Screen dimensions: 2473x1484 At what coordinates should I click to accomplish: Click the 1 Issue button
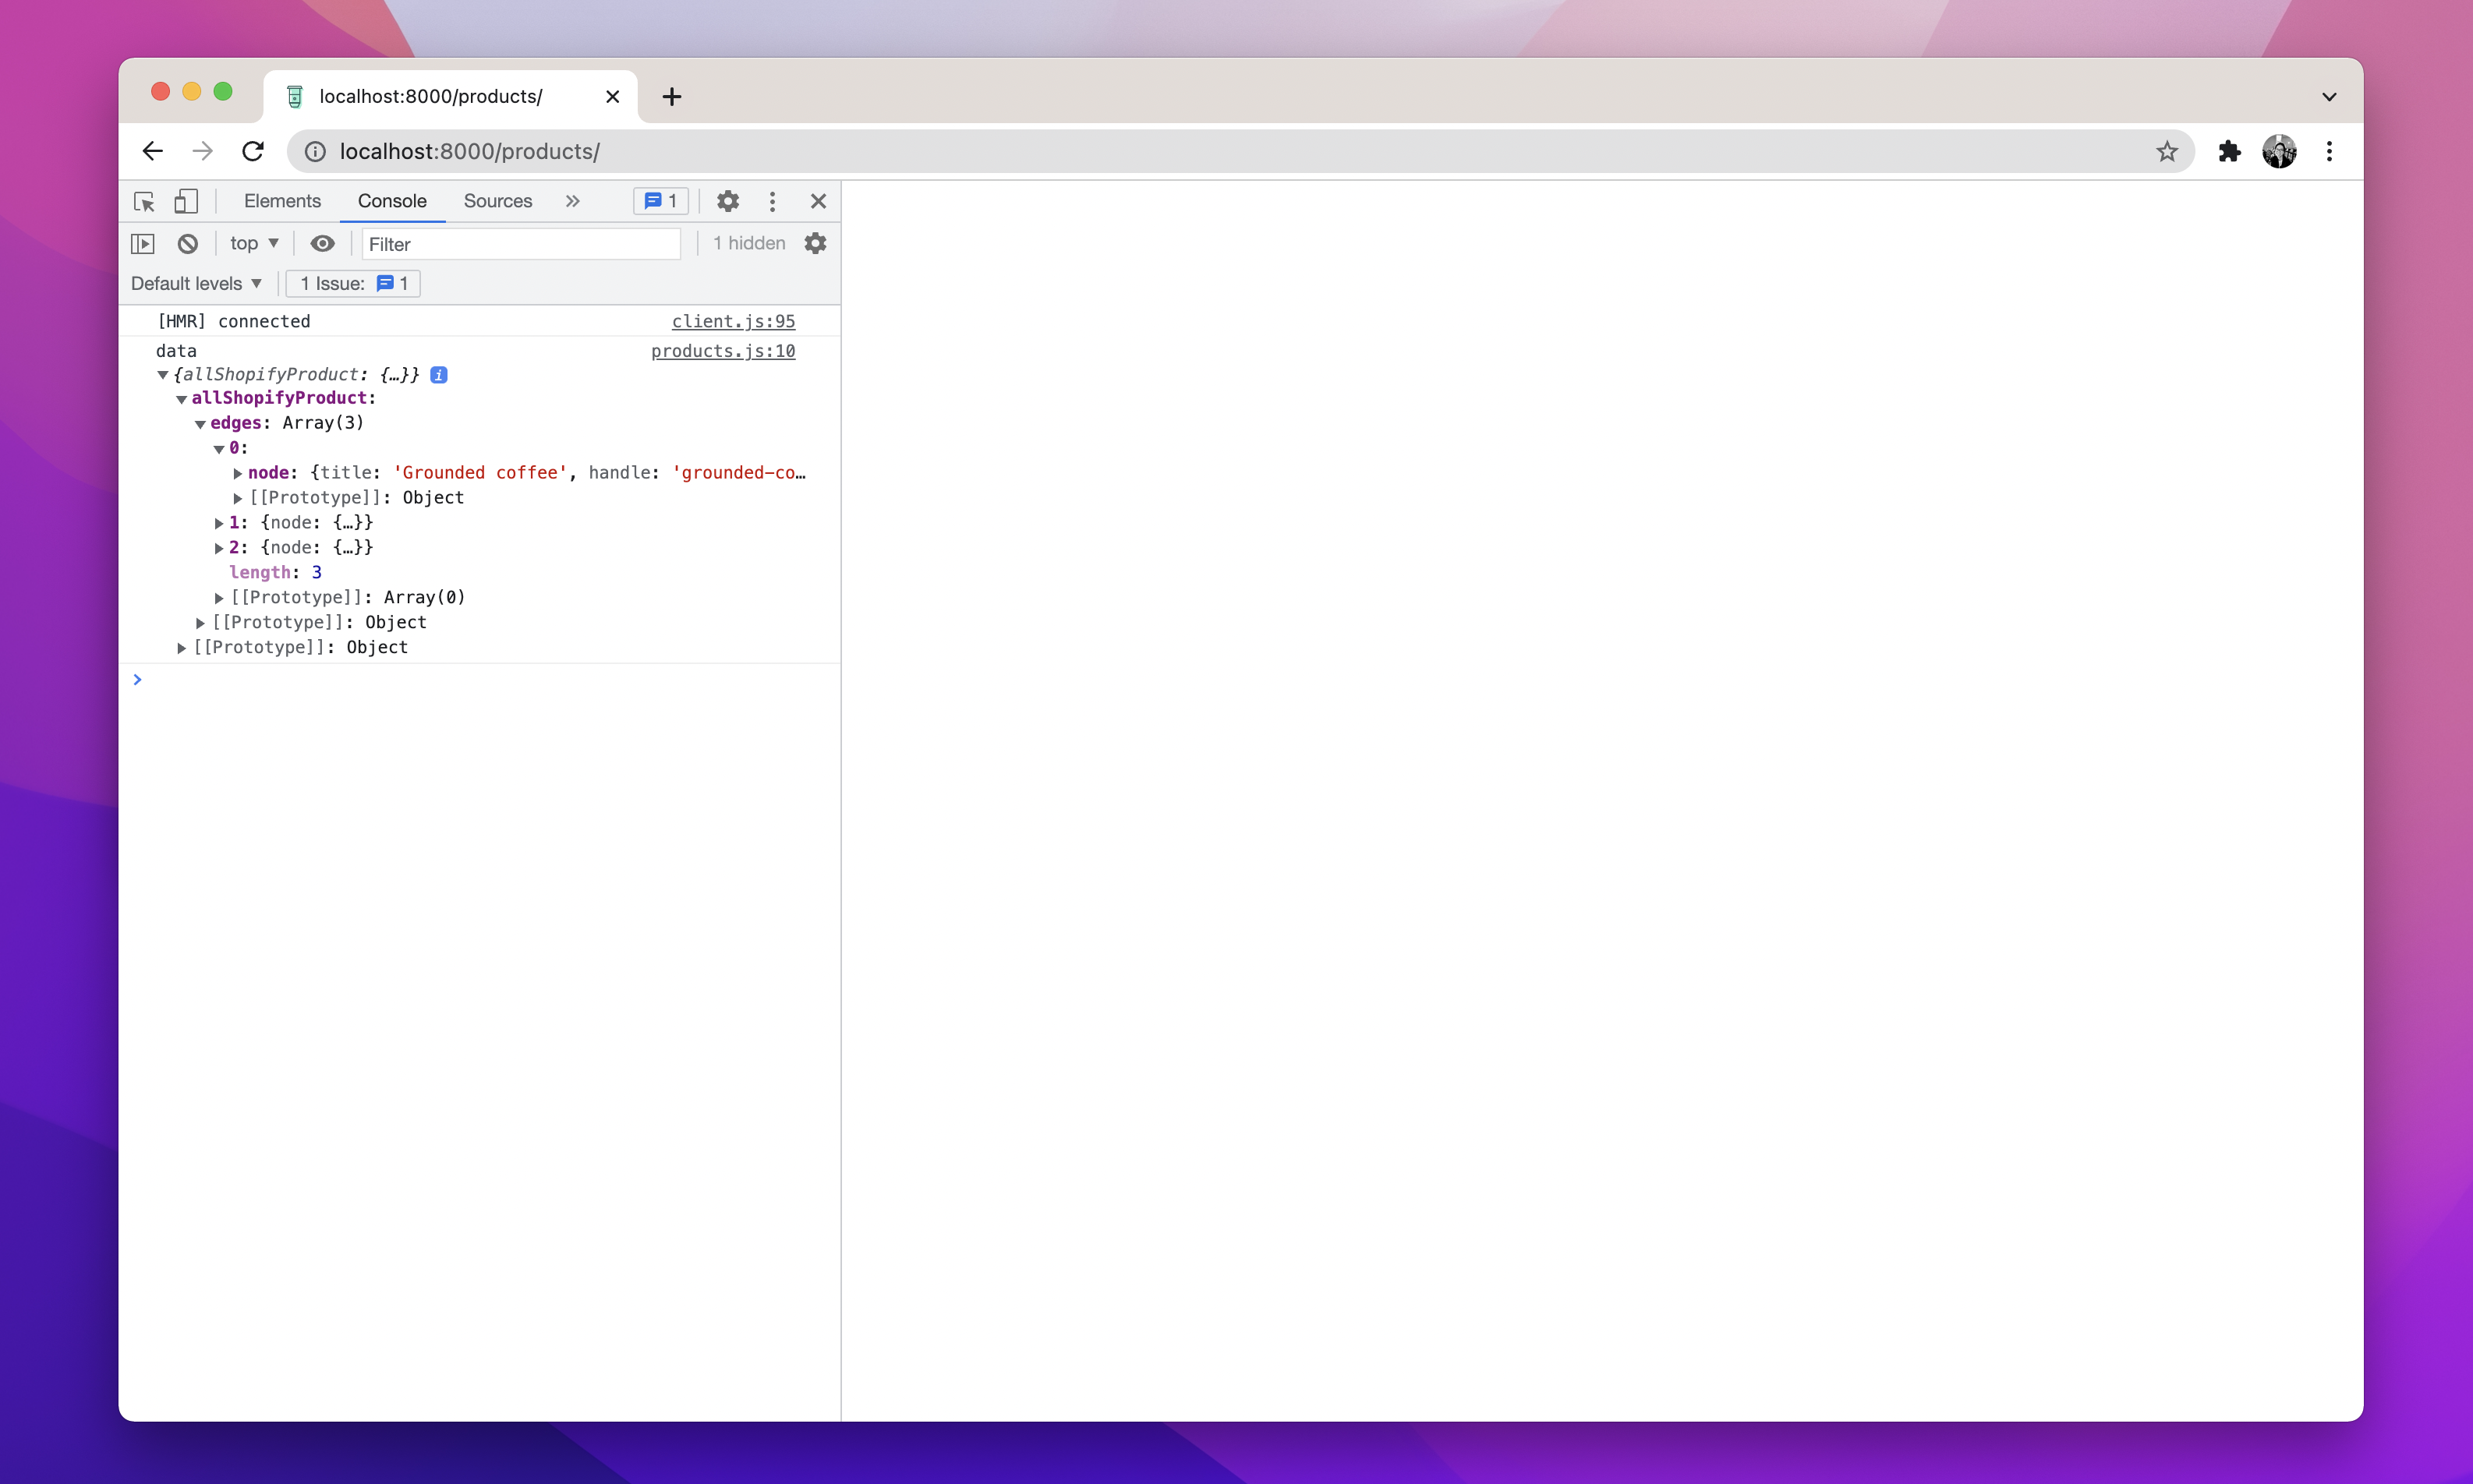[354, 283]
